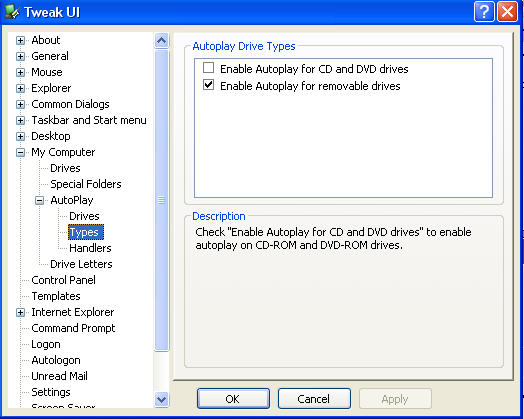Click the OK button
Image resolution: width=524 pixels, height=419 pixels.
click(233, 399)
